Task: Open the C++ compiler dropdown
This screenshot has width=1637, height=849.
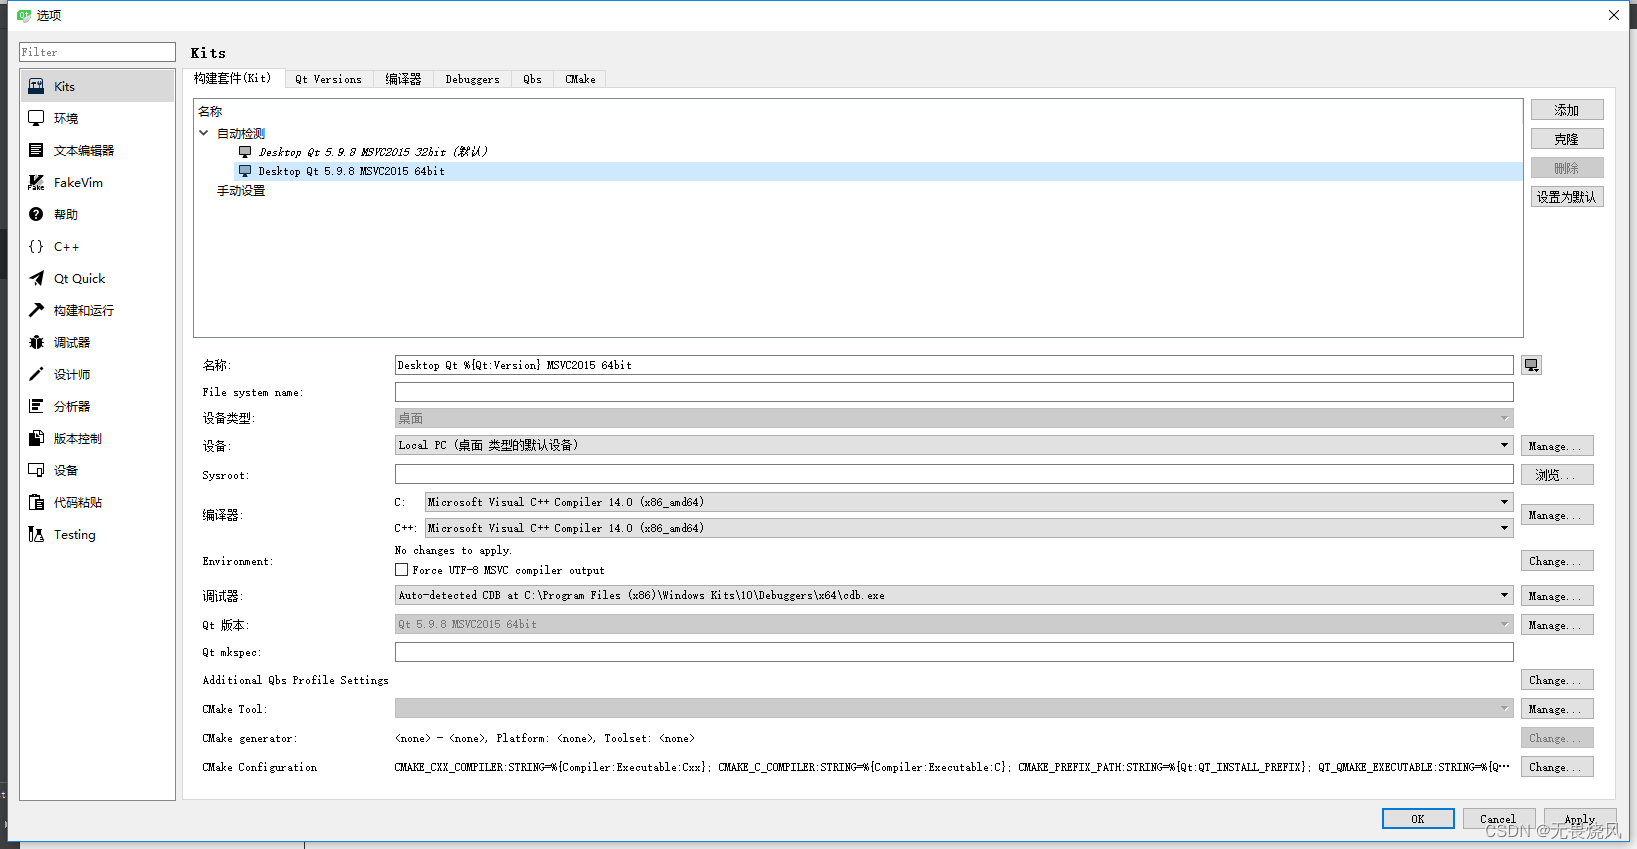Action: coord(969,528)
